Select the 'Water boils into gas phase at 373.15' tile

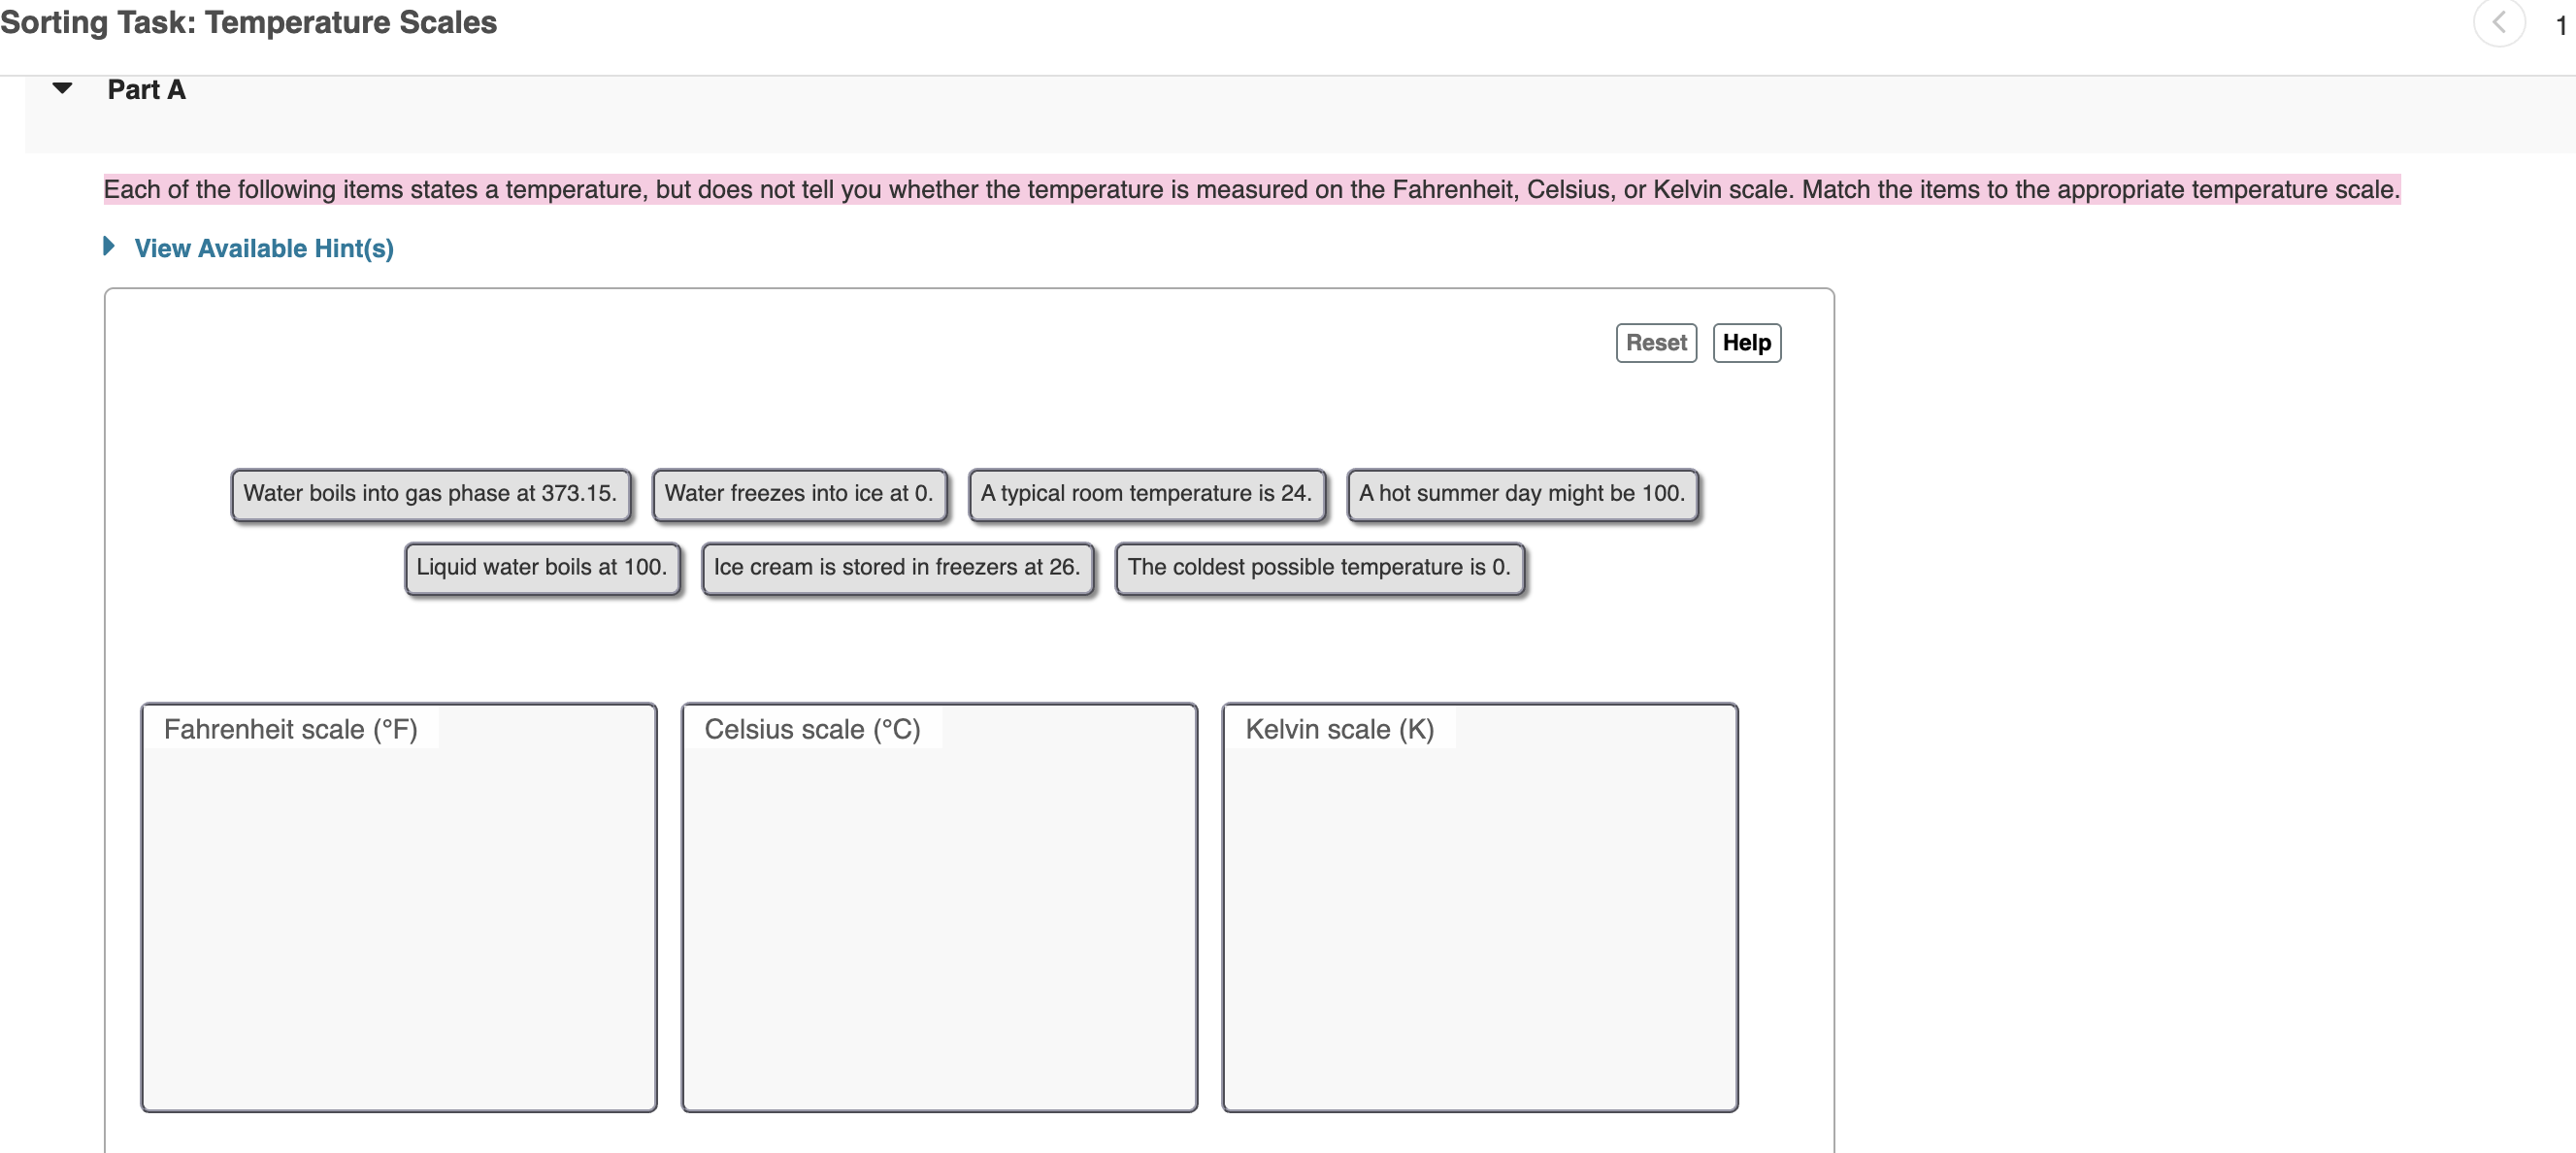click(431, 493)
